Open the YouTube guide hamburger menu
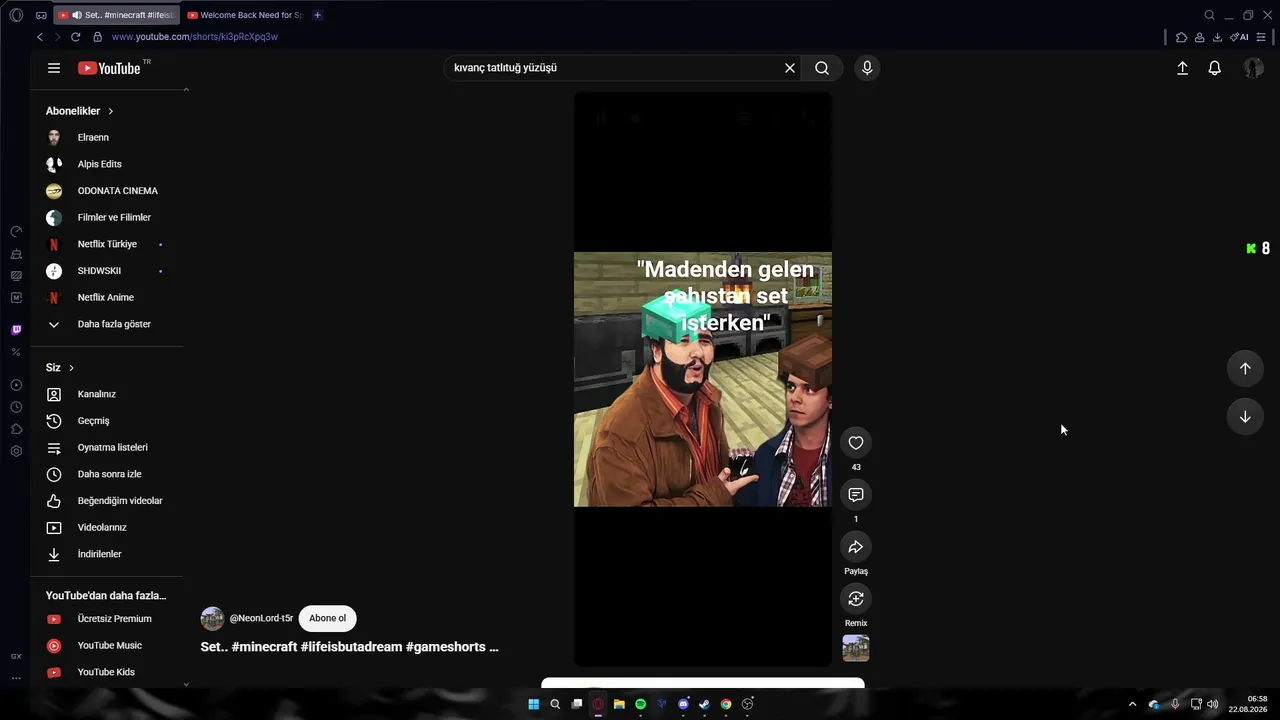Viewport: 1280px width, 720px height. click(54, 68)
